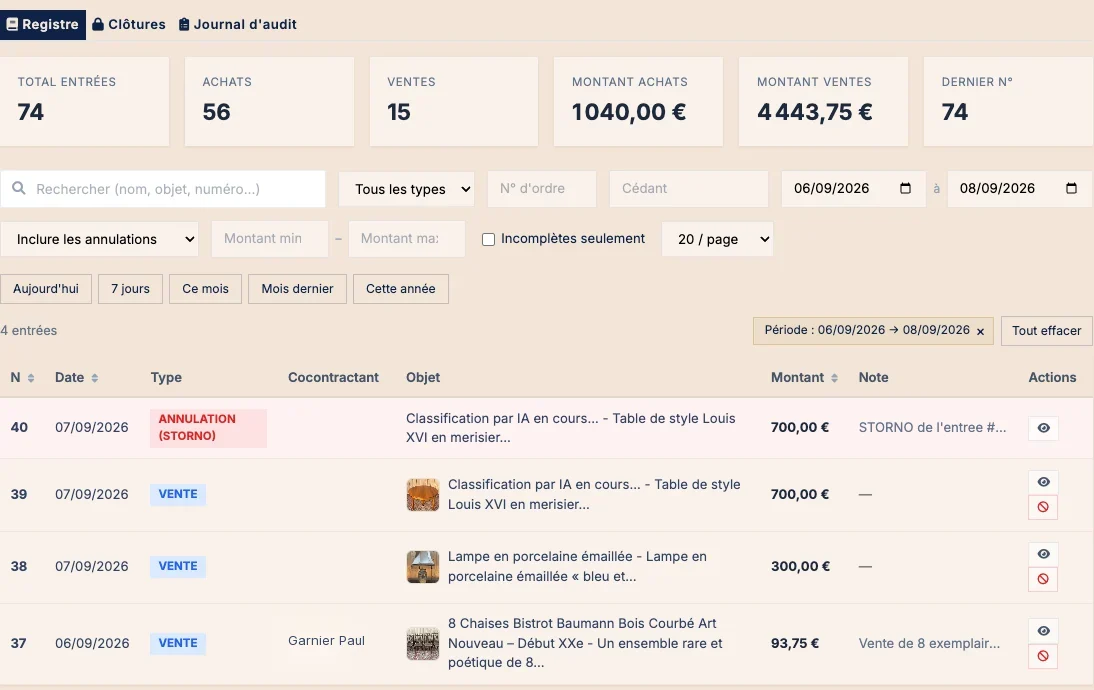Open the Clôtures tab
The image size is (1094, 690).
(129, 24)
